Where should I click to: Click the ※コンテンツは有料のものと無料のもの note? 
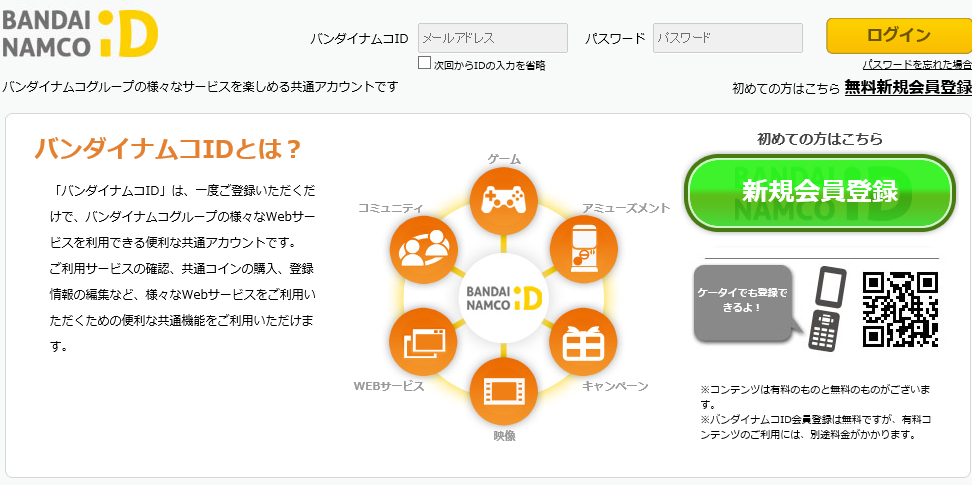pos(816,397)
